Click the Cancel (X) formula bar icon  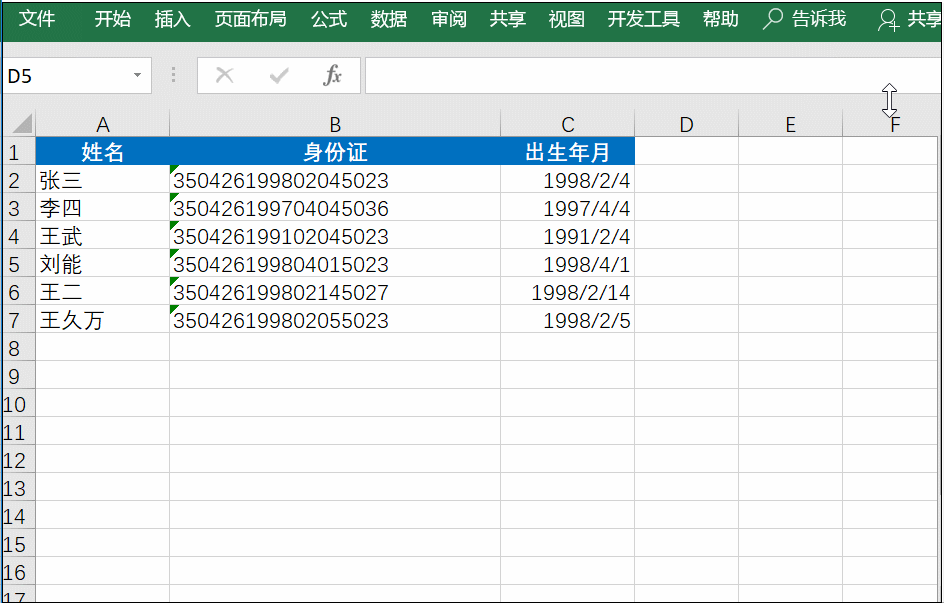click(x=225, y=76)
